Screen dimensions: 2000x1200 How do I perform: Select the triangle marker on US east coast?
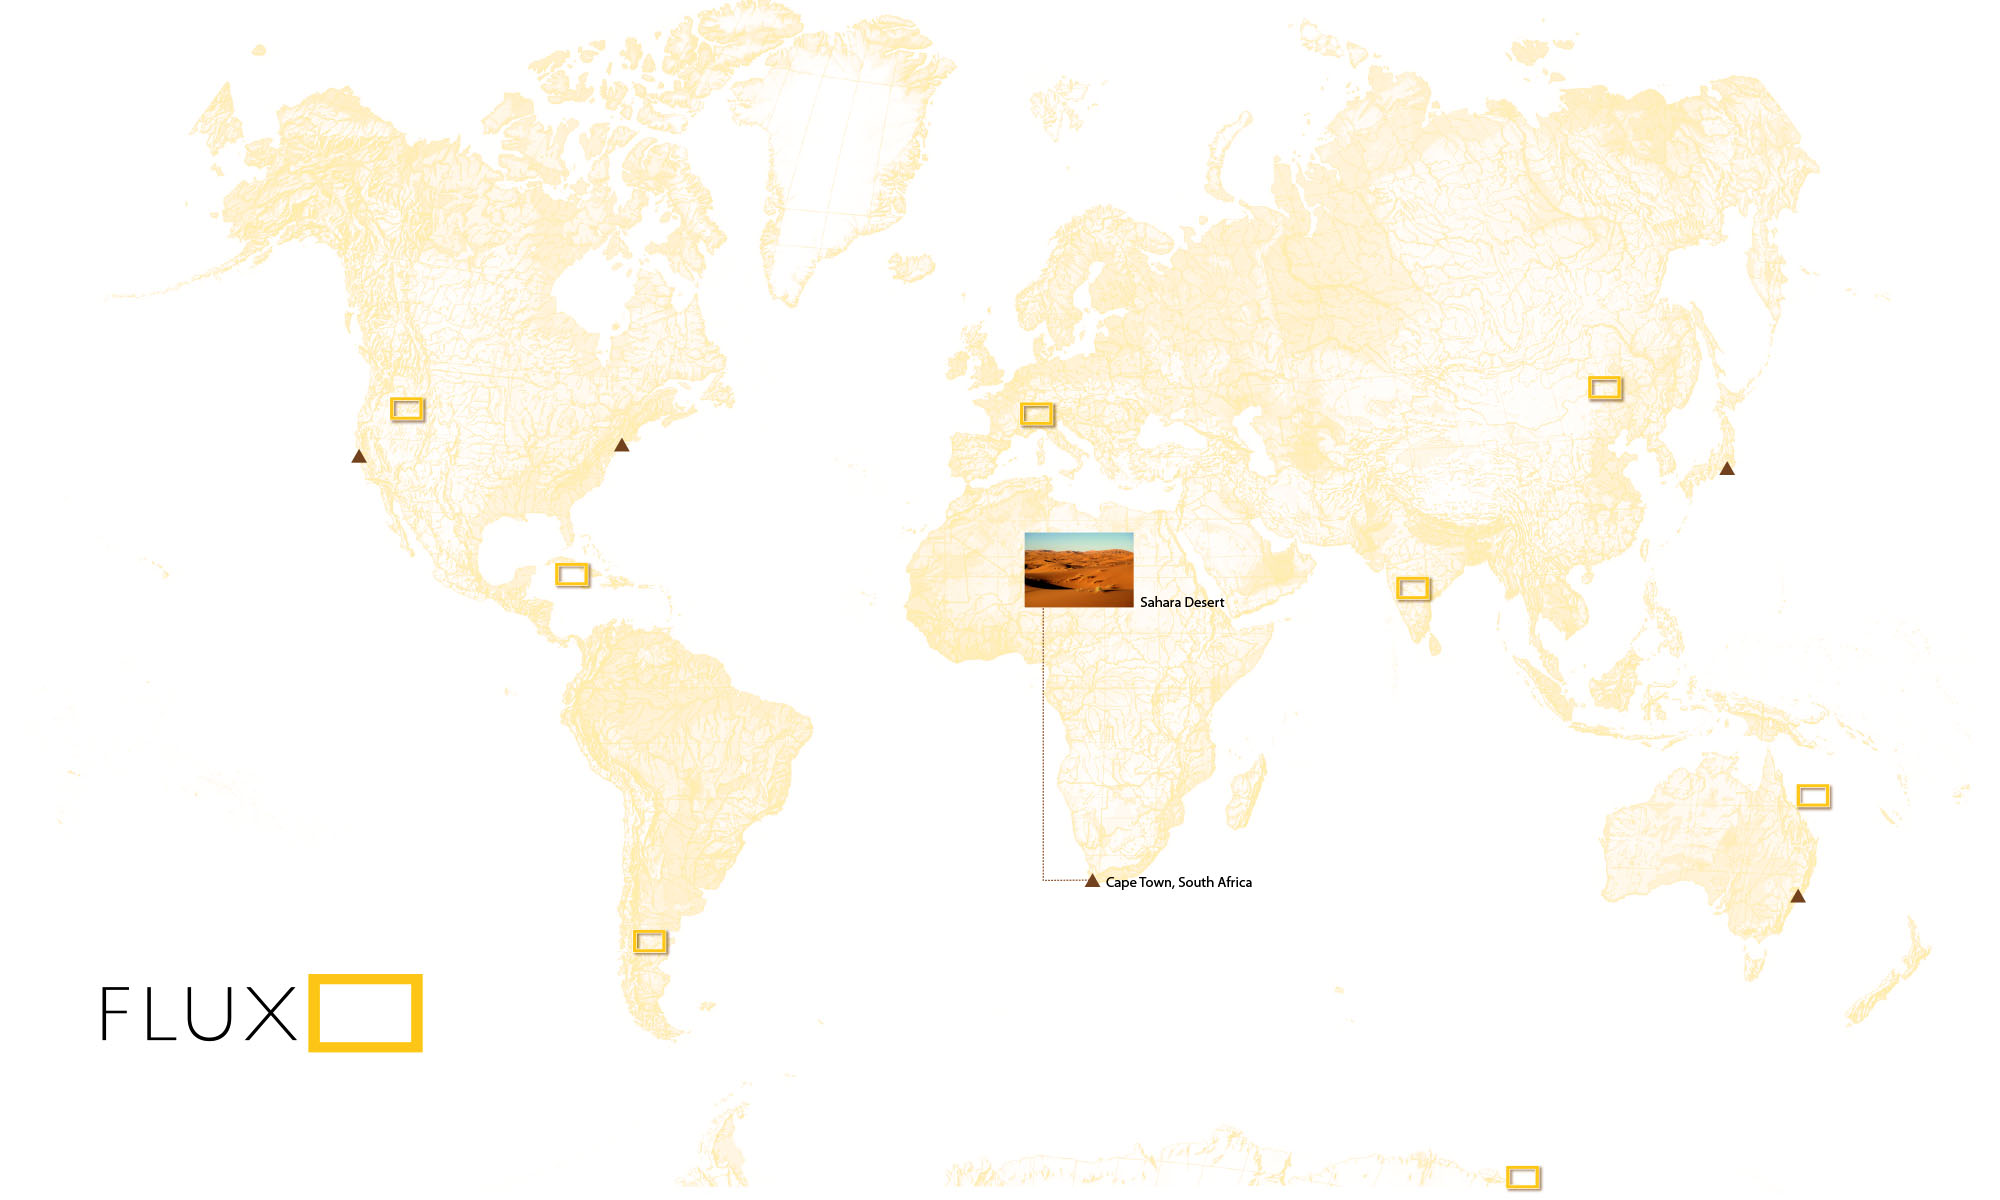click(621, 446)
